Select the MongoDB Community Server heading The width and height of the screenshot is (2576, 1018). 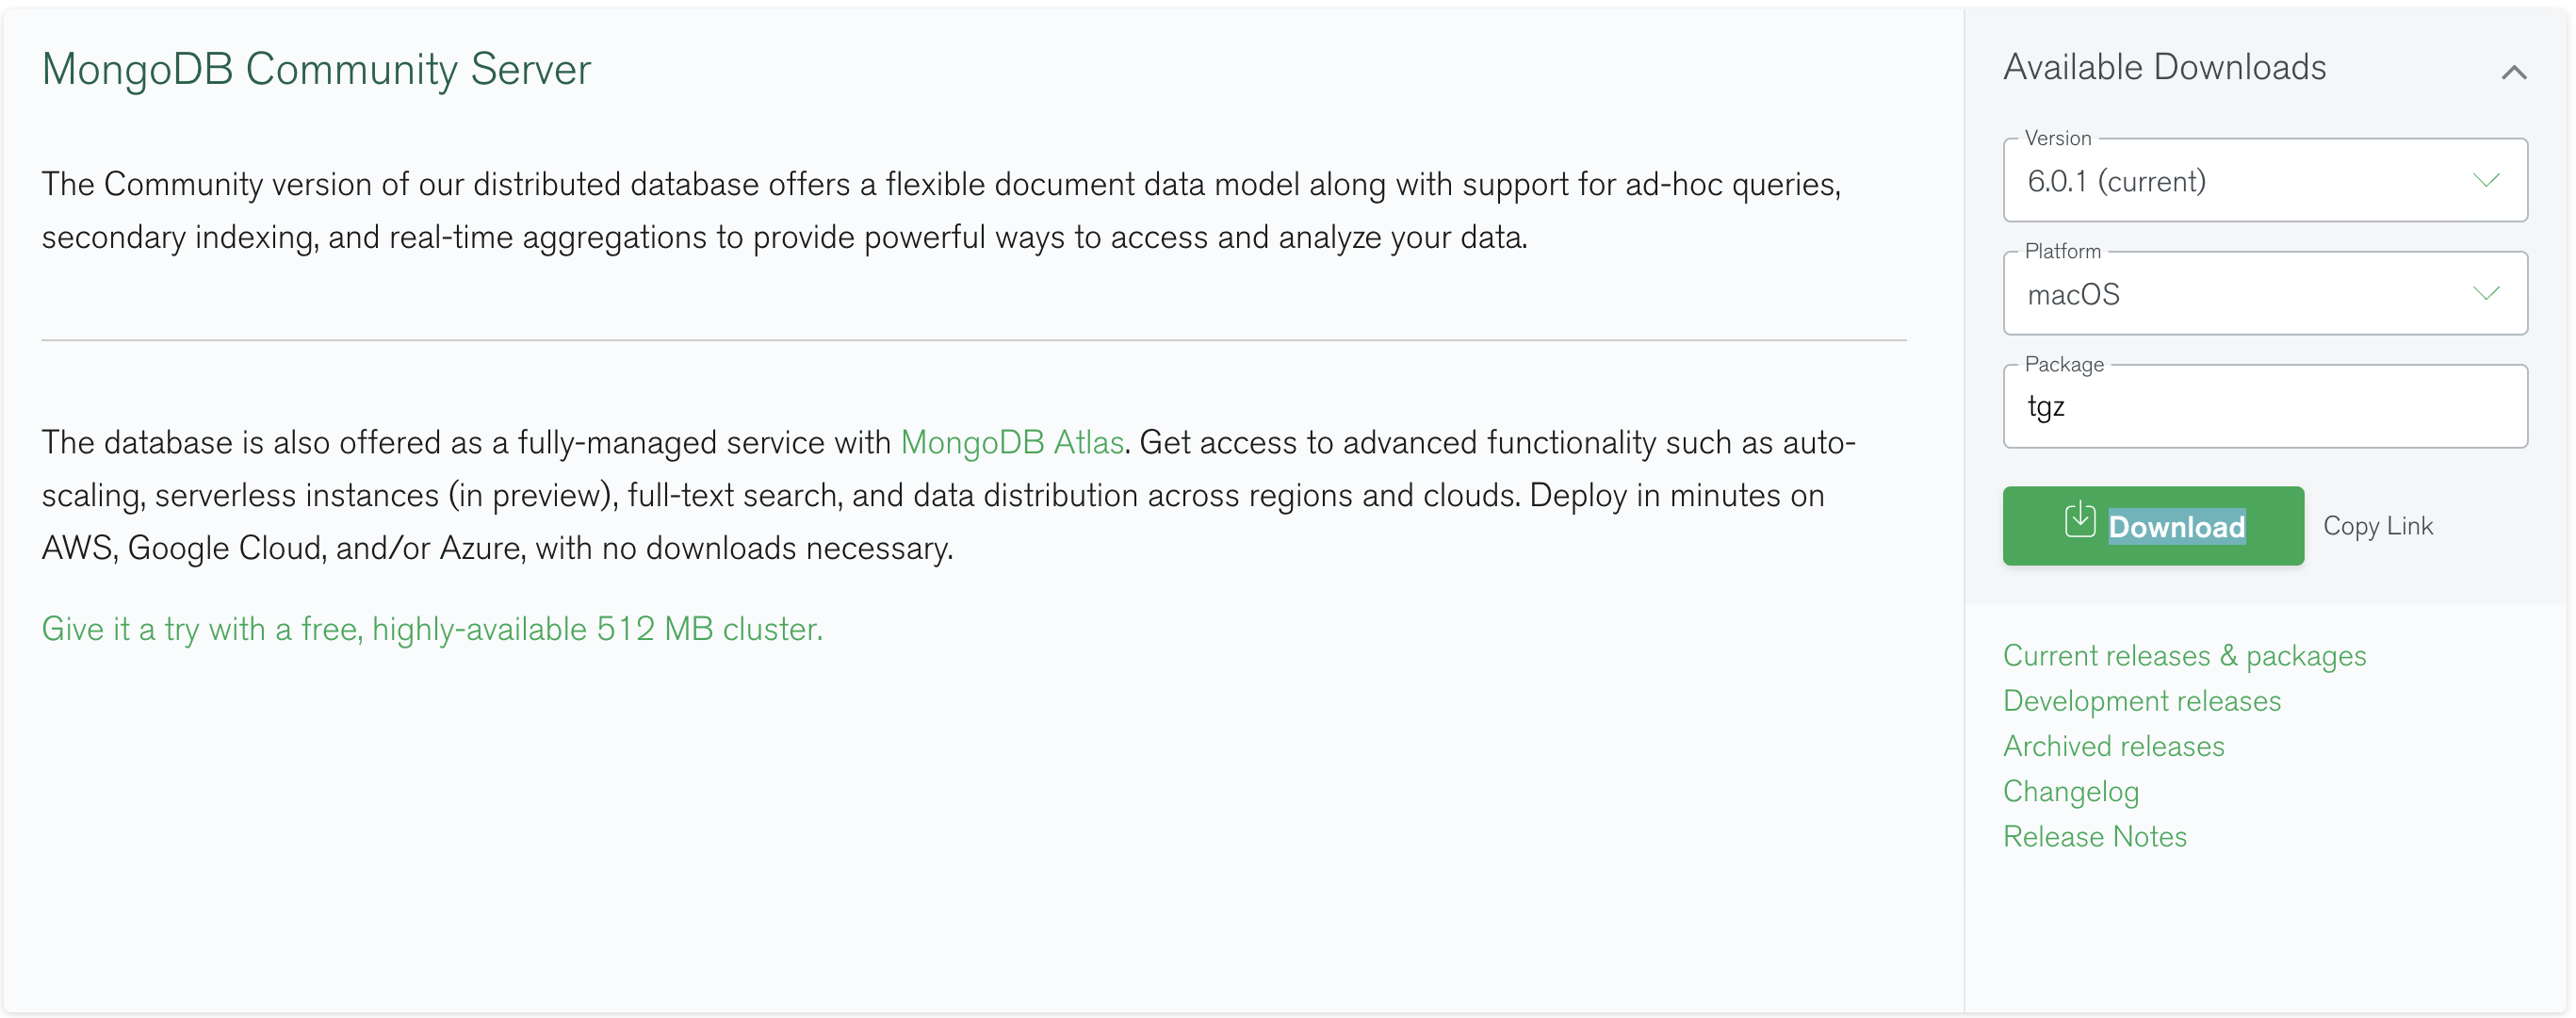coord(316,69)
